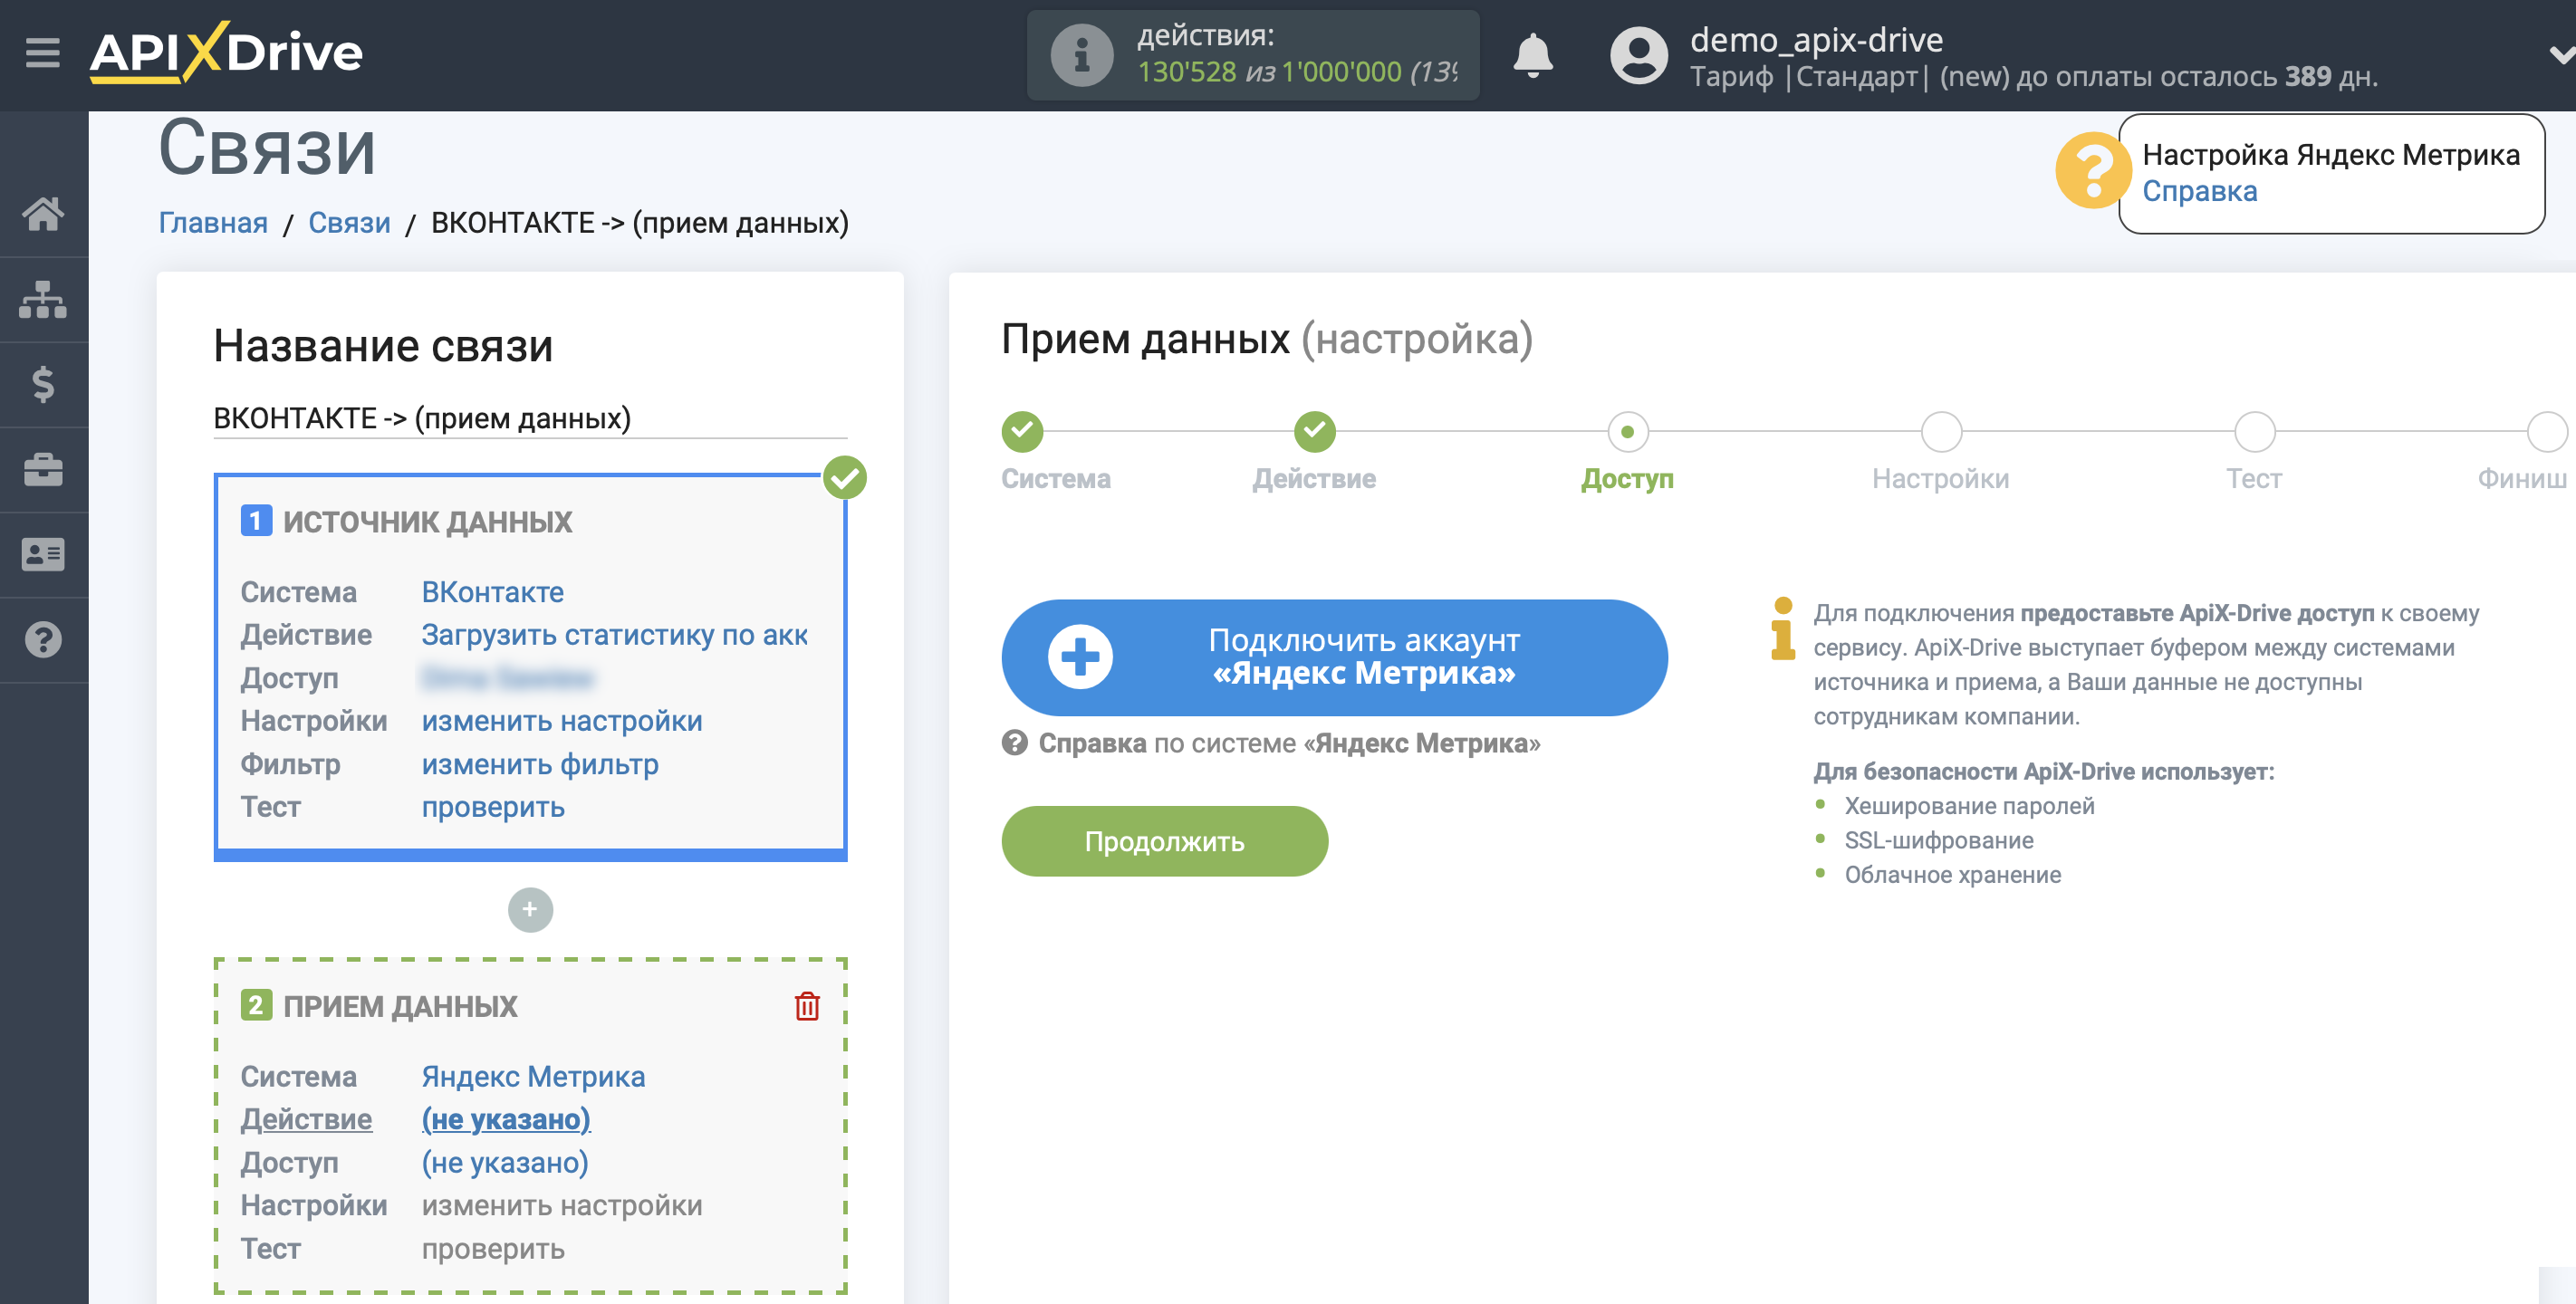Screen dimensions: 2576x1304
Task: Expand the account dropdown chevron
Action: pos(2561,55)
